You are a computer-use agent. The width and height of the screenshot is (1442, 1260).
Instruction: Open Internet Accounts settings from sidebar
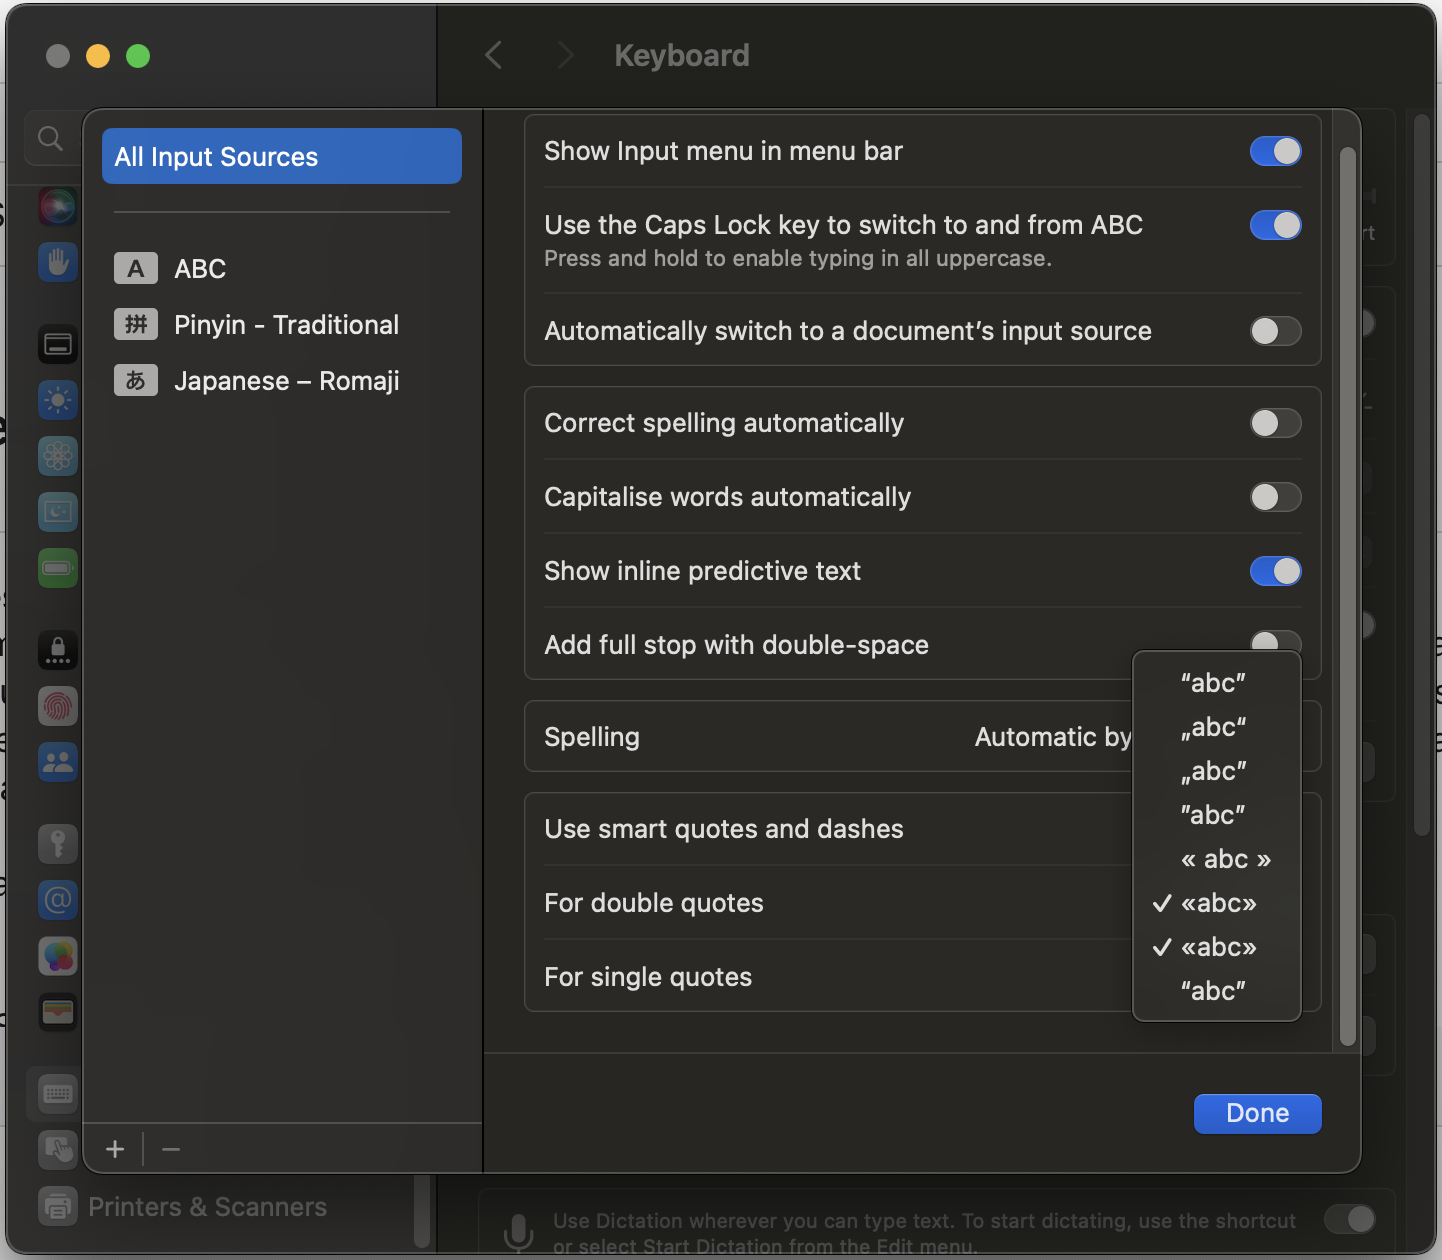[57, 900]
